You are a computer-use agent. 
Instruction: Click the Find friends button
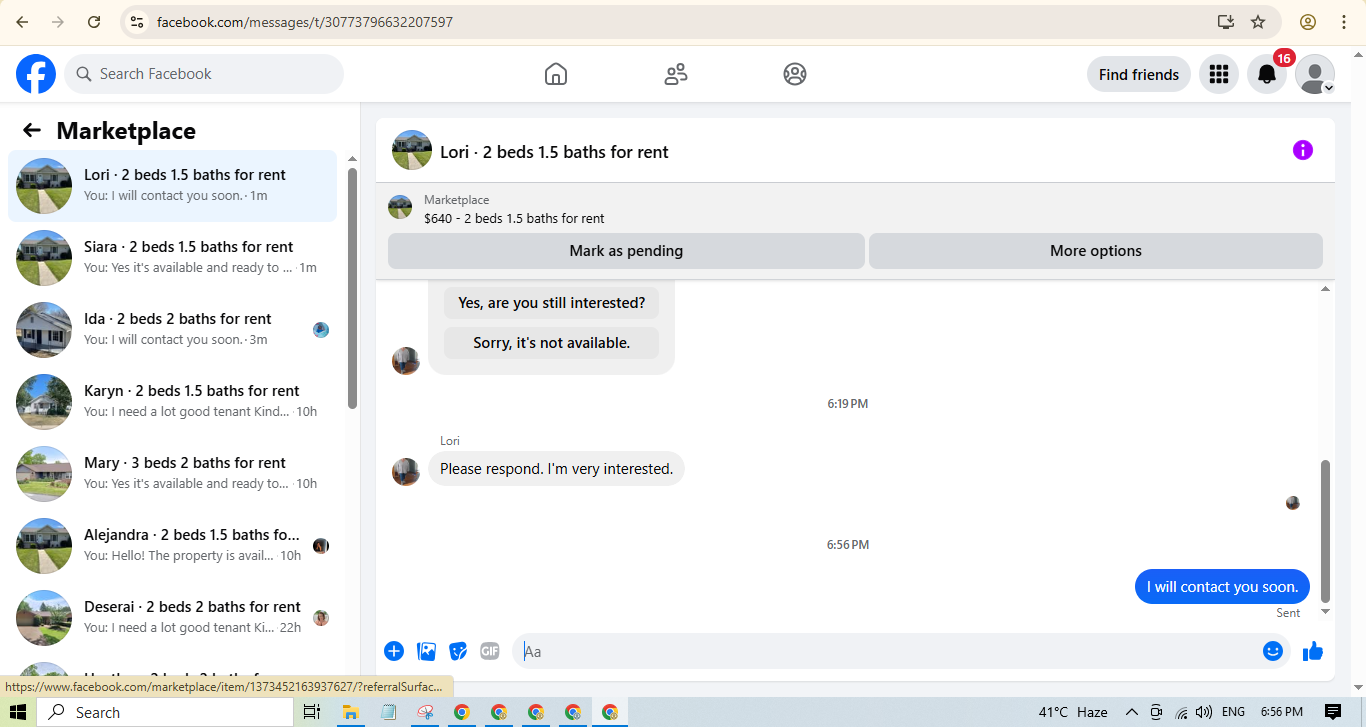(x=1139, y=74)
